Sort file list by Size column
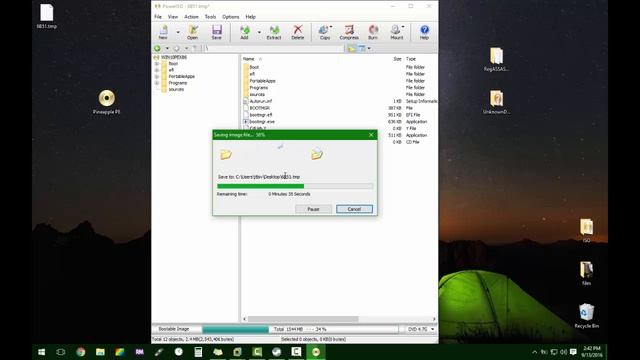Image resolution: width=640 pixels, height=360 pixels. coord(397,59)
